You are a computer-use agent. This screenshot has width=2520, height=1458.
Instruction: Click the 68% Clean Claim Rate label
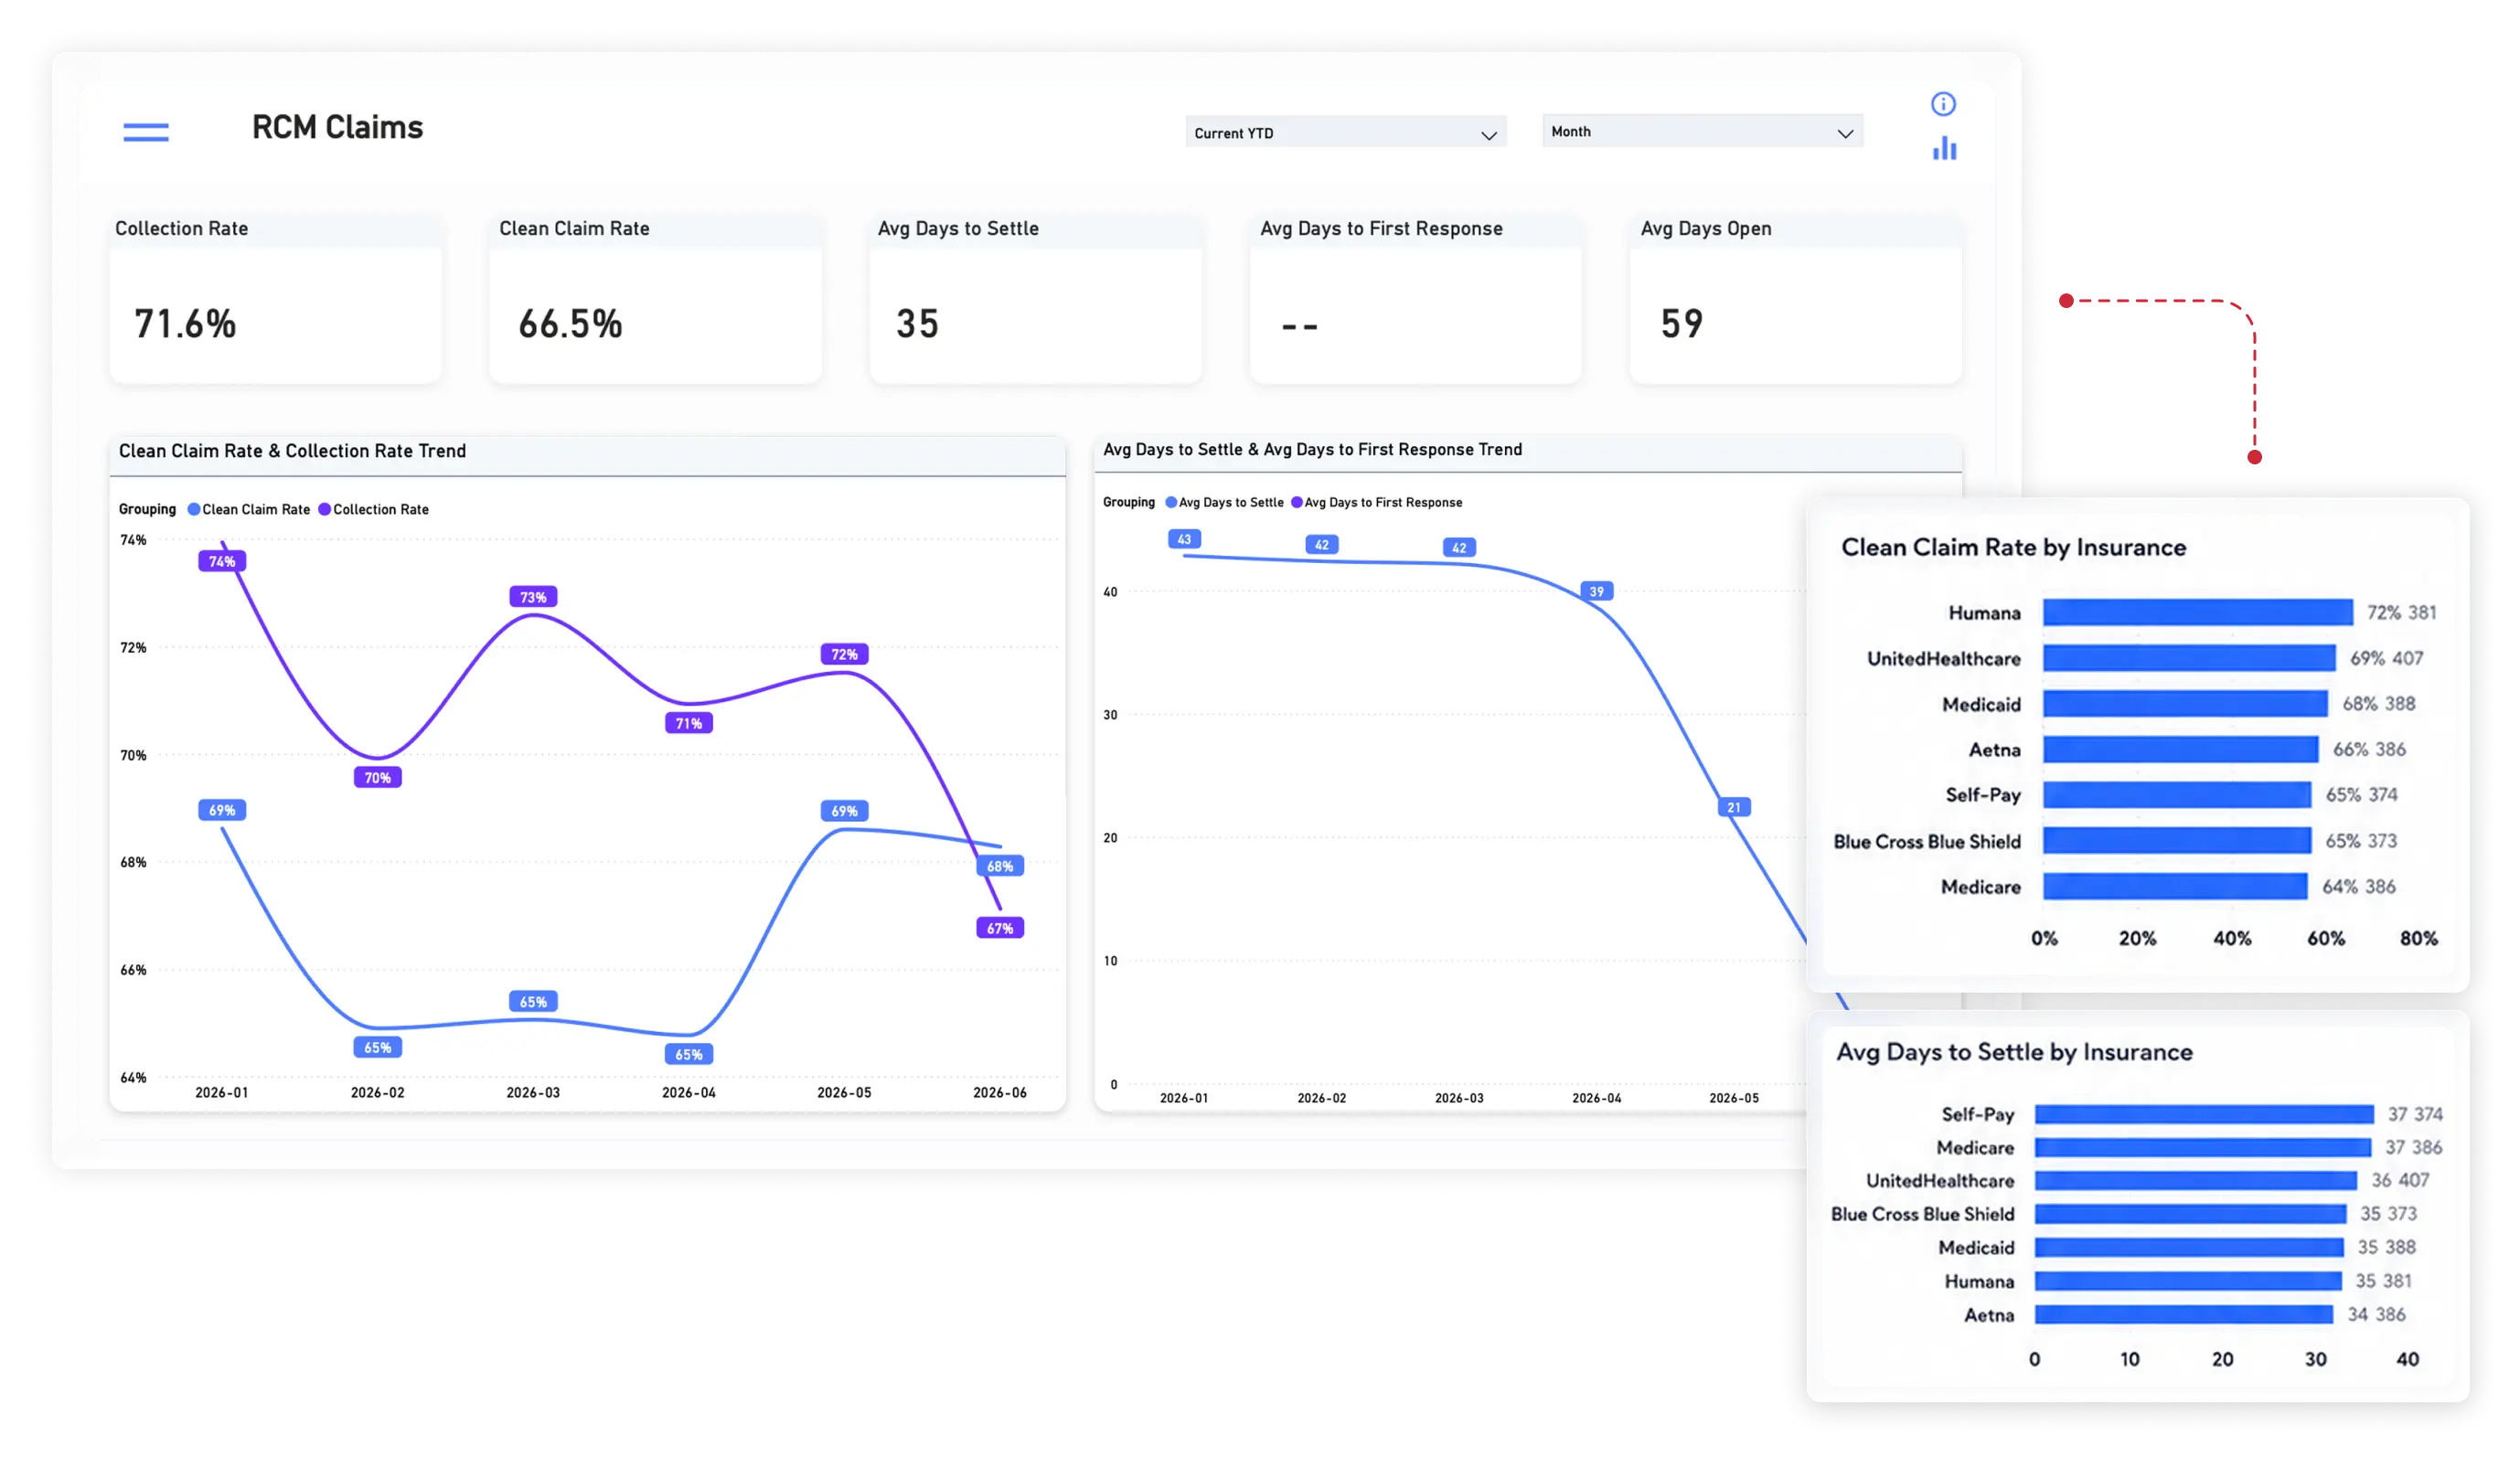pos(1000,866)
